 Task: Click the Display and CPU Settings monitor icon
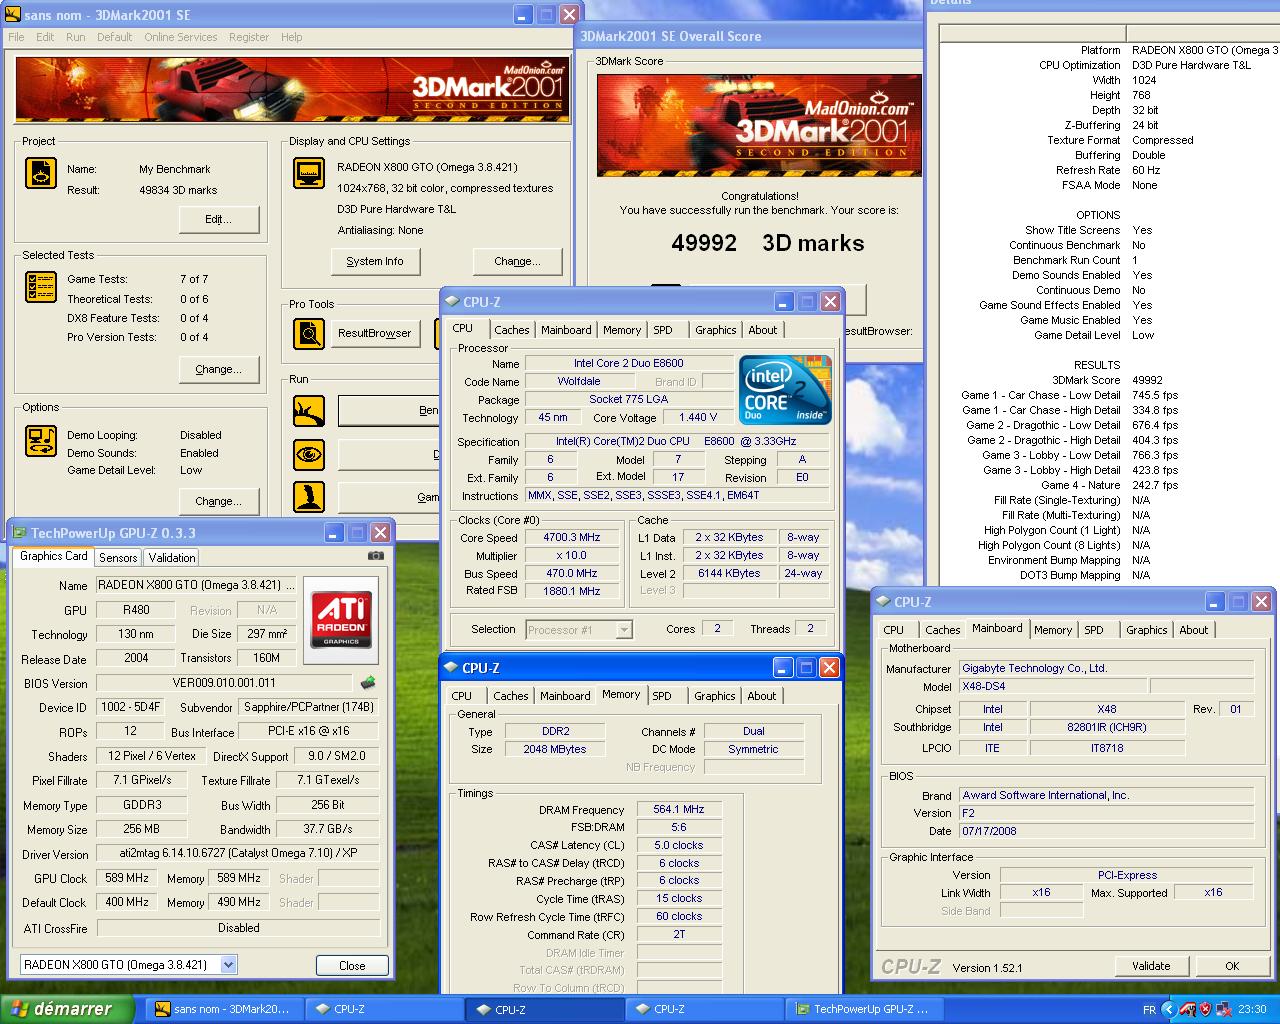click(x=309, y=174)
